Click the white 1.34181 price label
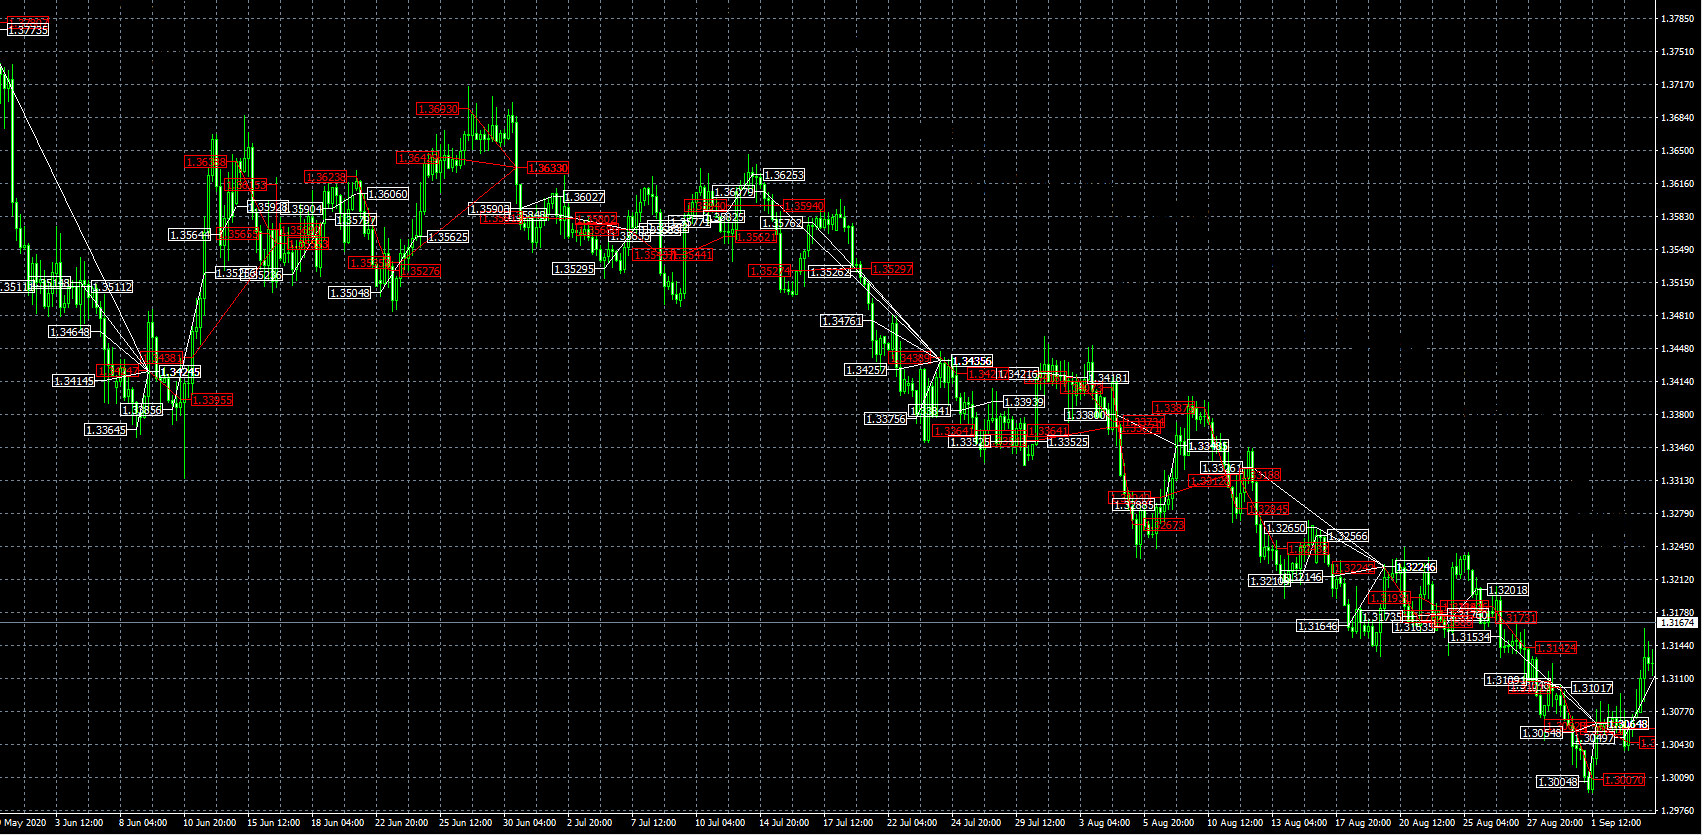This screenshot has width=1703, height=835. [x=1108, y=378]
